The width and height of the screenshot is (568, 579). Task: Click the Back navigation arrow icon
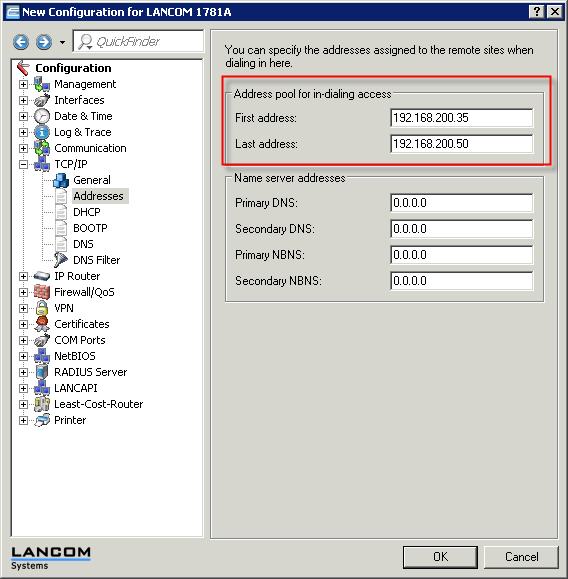pyautogui.click(x=21, y=42)
